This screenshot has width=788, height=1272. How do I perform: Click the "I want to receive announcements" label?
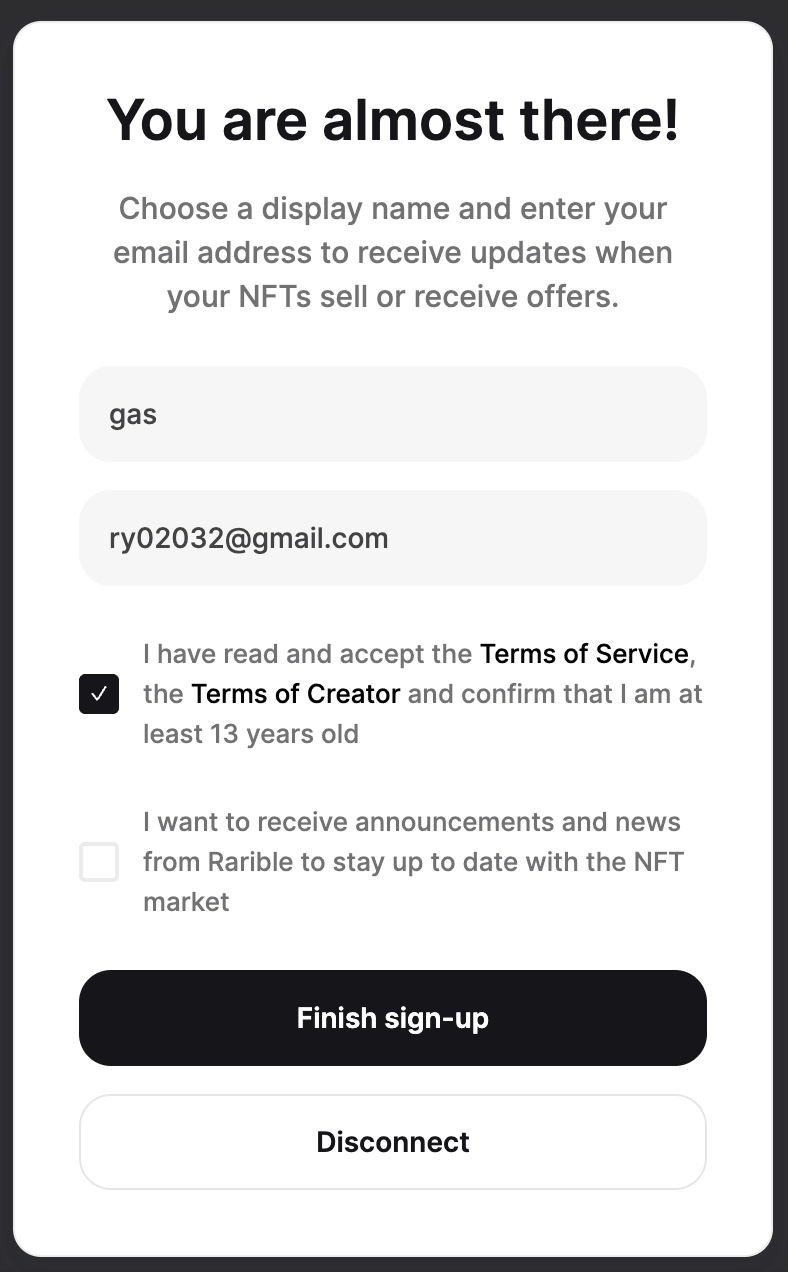click(x=412, y=822)
